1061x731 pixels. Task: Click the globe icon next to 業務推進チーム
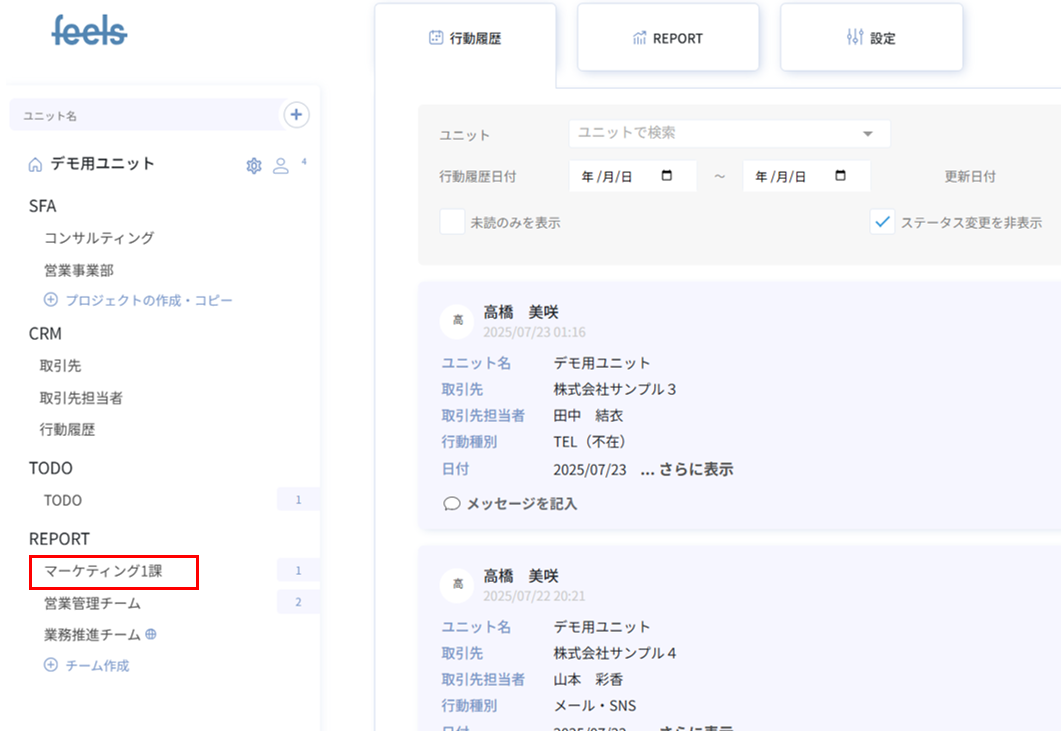click(x=151, y=634)
